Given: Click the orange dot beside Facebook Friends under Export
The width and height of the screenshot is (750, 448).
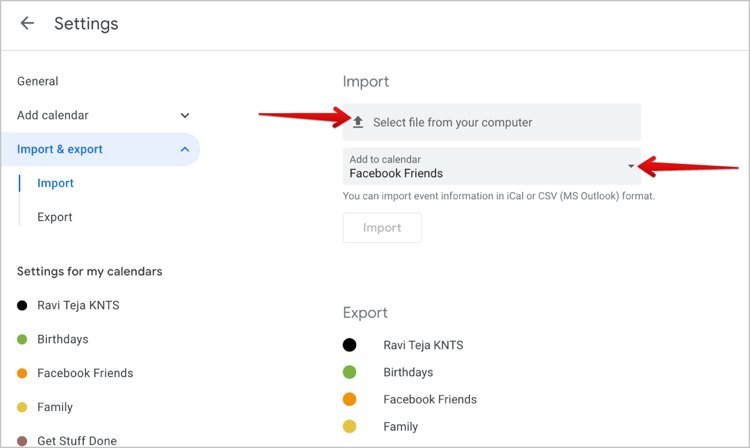Looking at the screenshot, I should coord(350,399).
